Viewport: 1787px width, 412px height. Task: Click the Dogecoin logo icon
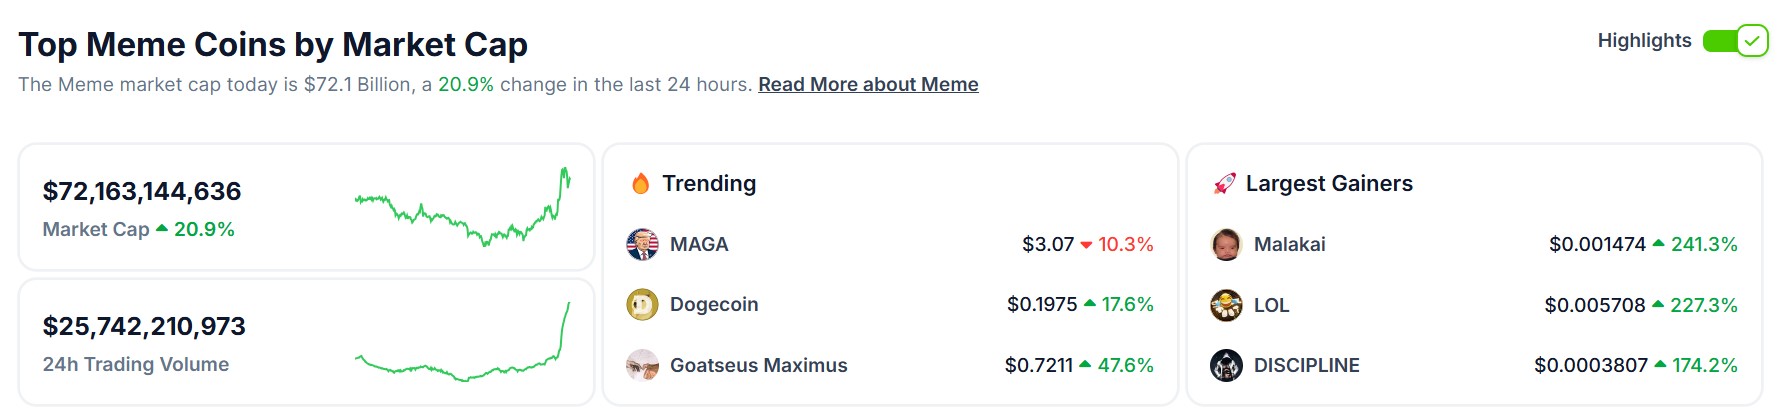point(642,304)
